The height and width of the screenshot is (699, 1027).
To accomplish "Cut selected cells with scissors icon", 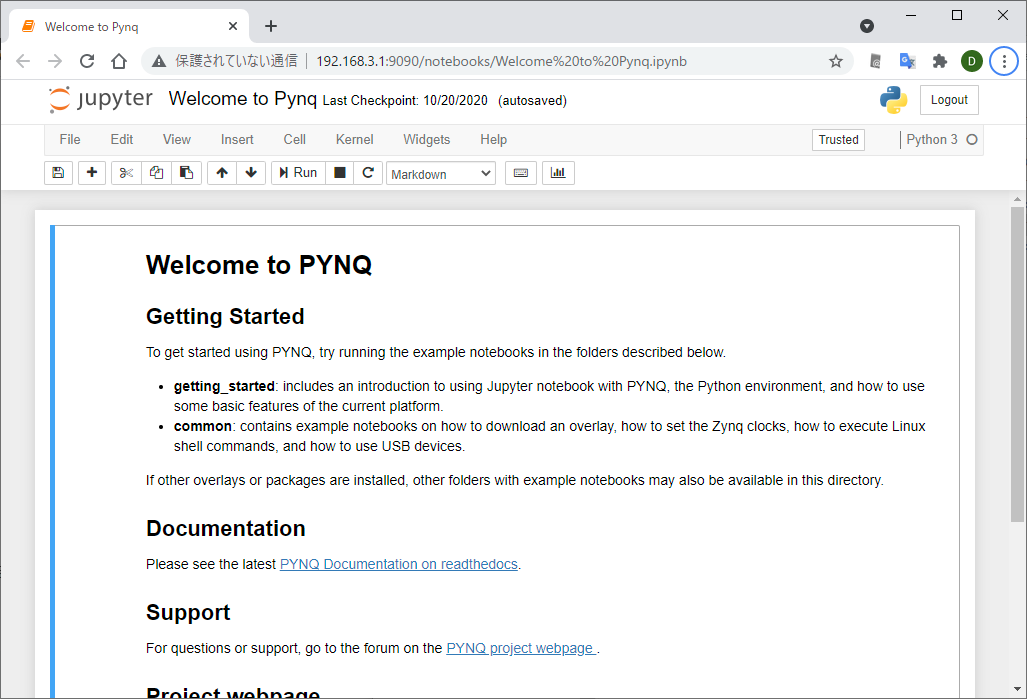I will click(126, 173).
